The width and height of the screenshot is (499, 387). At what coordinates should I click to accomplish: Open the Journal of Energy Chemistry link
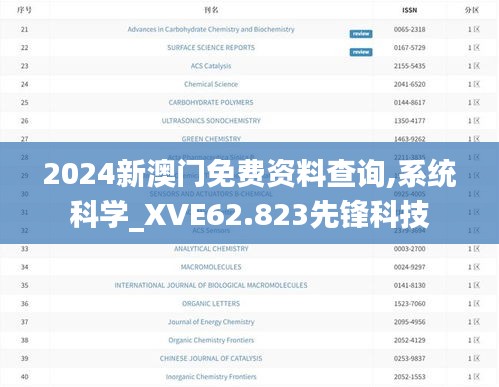211,322
